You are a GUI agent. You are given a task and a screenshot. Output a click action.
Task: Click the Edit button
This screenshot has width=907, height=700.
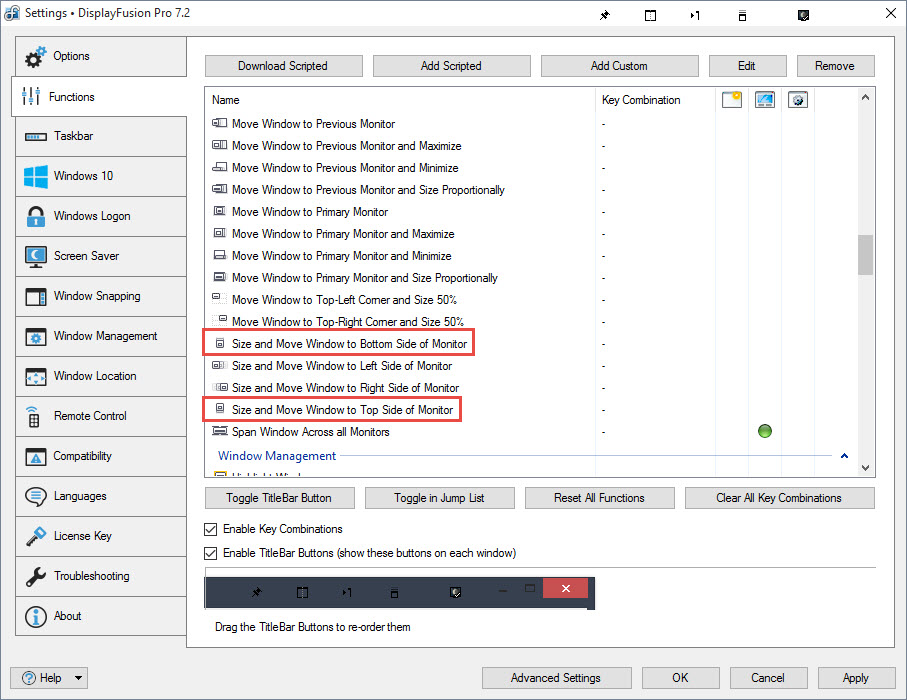[747, 66]
